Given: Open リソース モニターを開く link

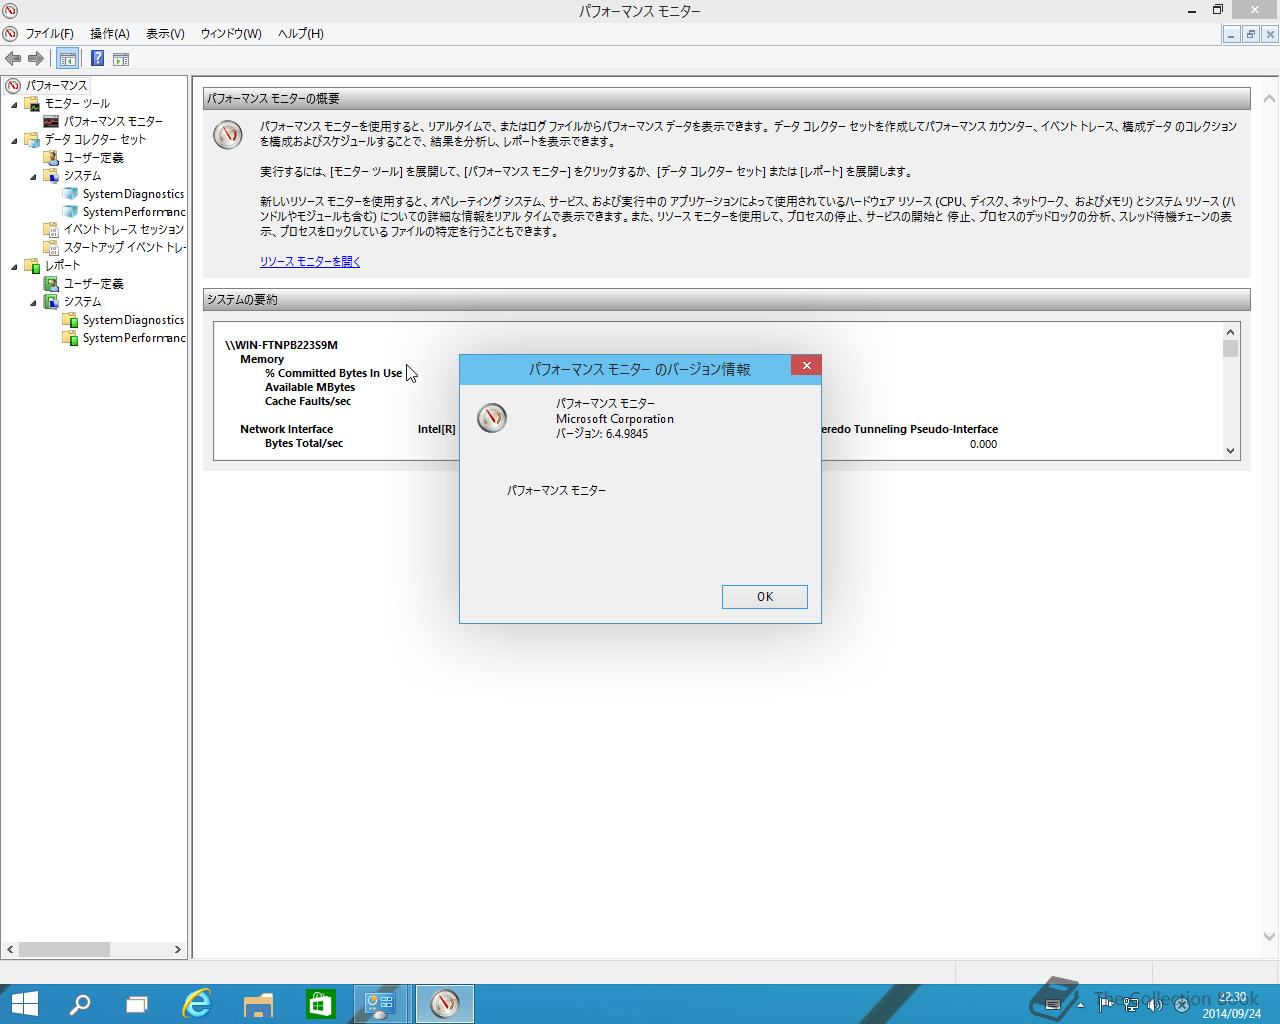Looking at the screenshot, I should pyautogui.click(x=310, y=262).
